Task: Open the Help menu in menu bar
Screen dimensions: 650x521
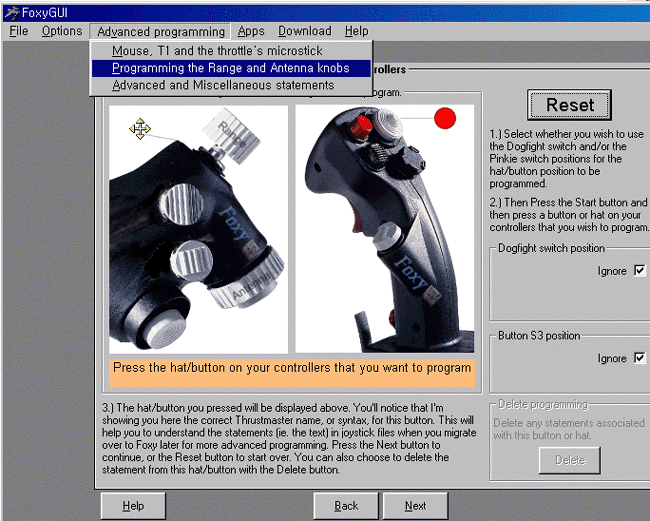Action: tap(357, 31)
